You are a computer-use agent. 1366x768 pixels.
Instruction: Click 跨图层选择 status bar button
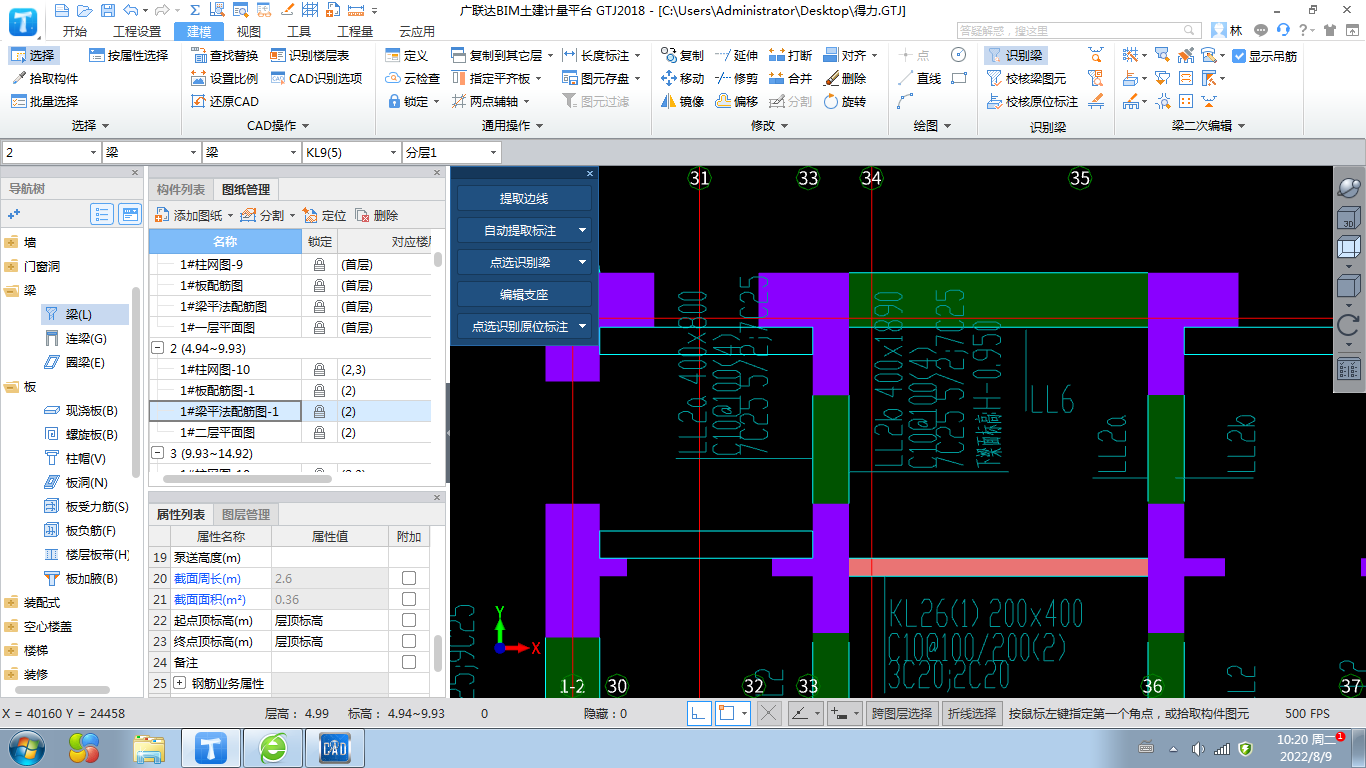coord(903,713)
